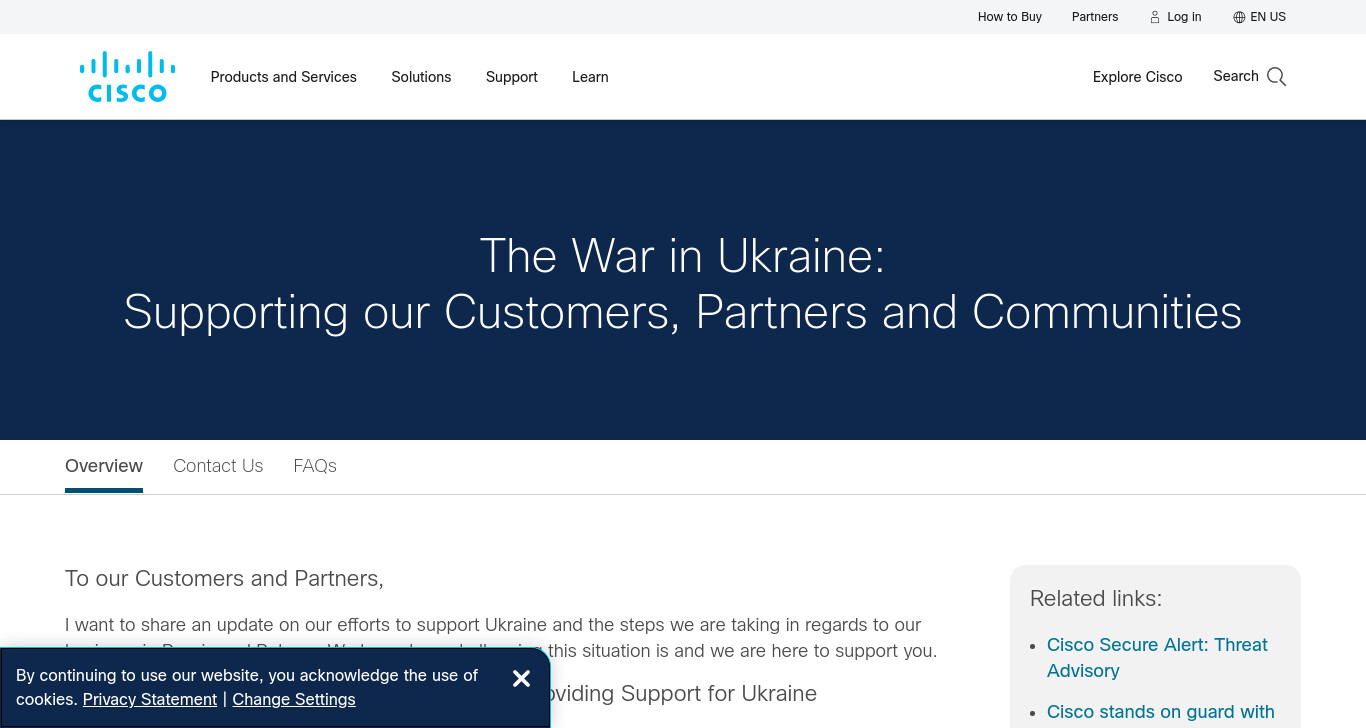Dismiss the cookie banner with X
The image size is (1366, 728).
click(x=521, y=679)
